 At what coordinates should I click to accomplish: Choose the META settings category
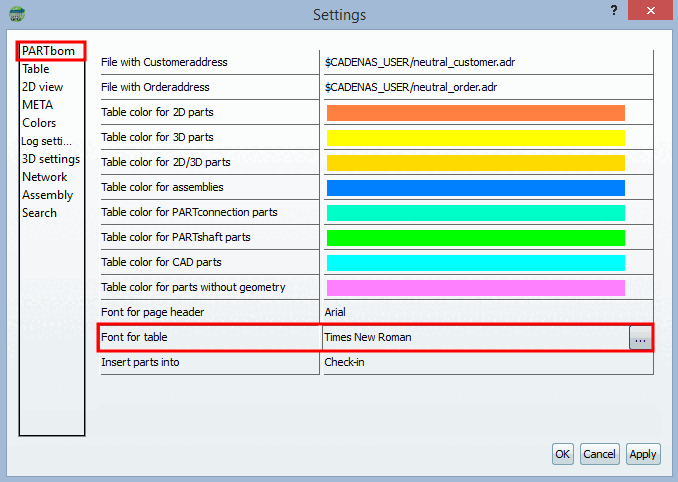[38, 105]
